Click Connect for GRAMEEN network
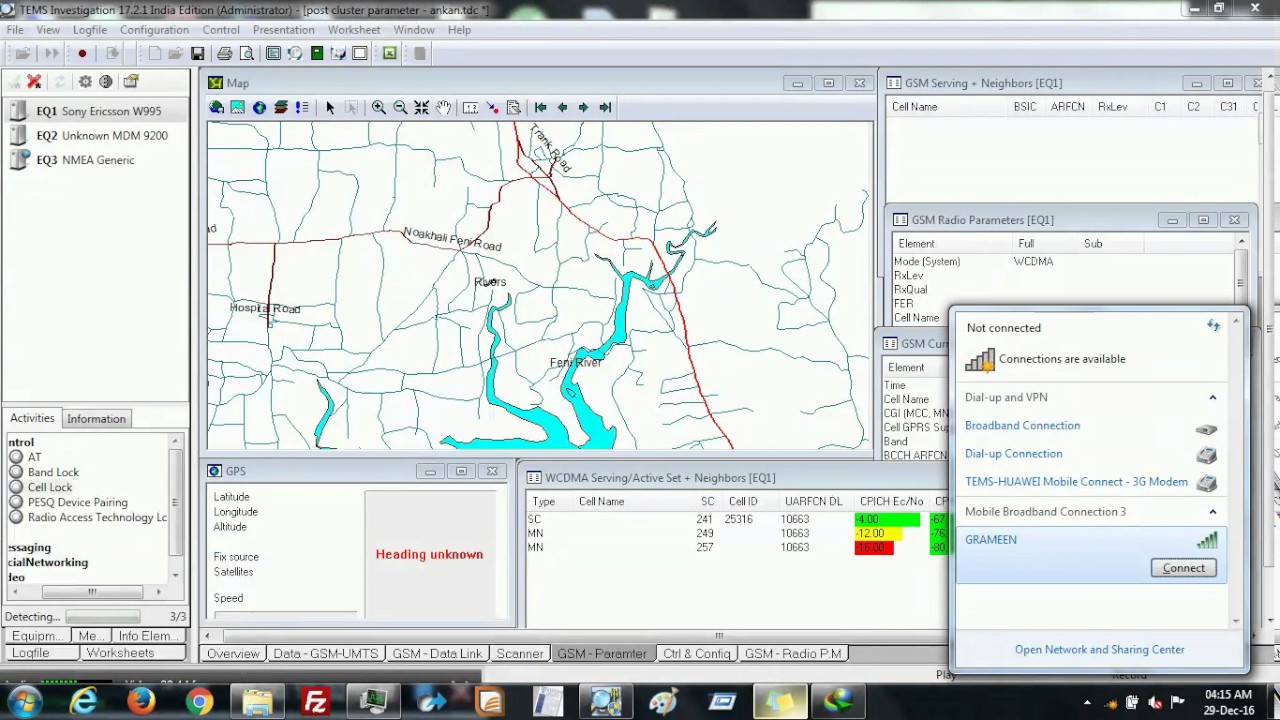 pos(1183,568)
